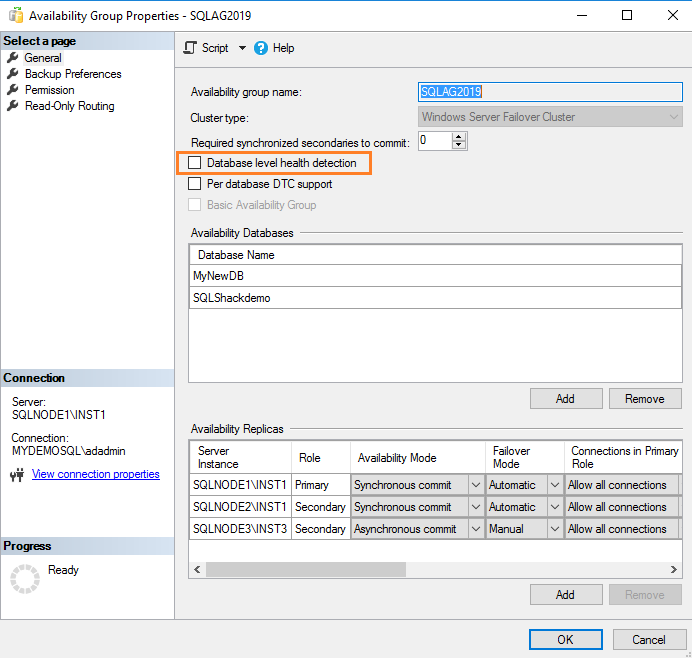Click Allow all connections for SQLNODE3\INST3

(x=622, y=529)
